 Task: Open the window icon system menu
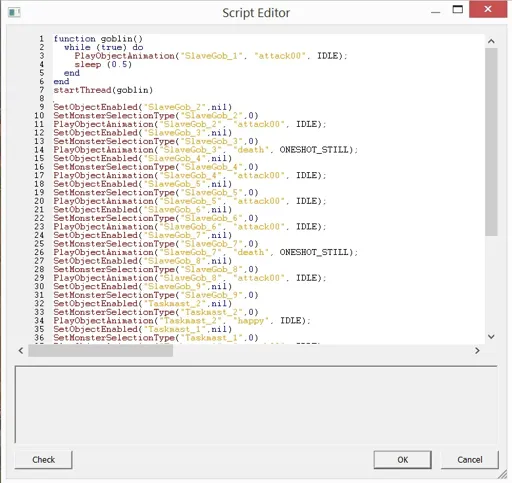click(14, 13)
